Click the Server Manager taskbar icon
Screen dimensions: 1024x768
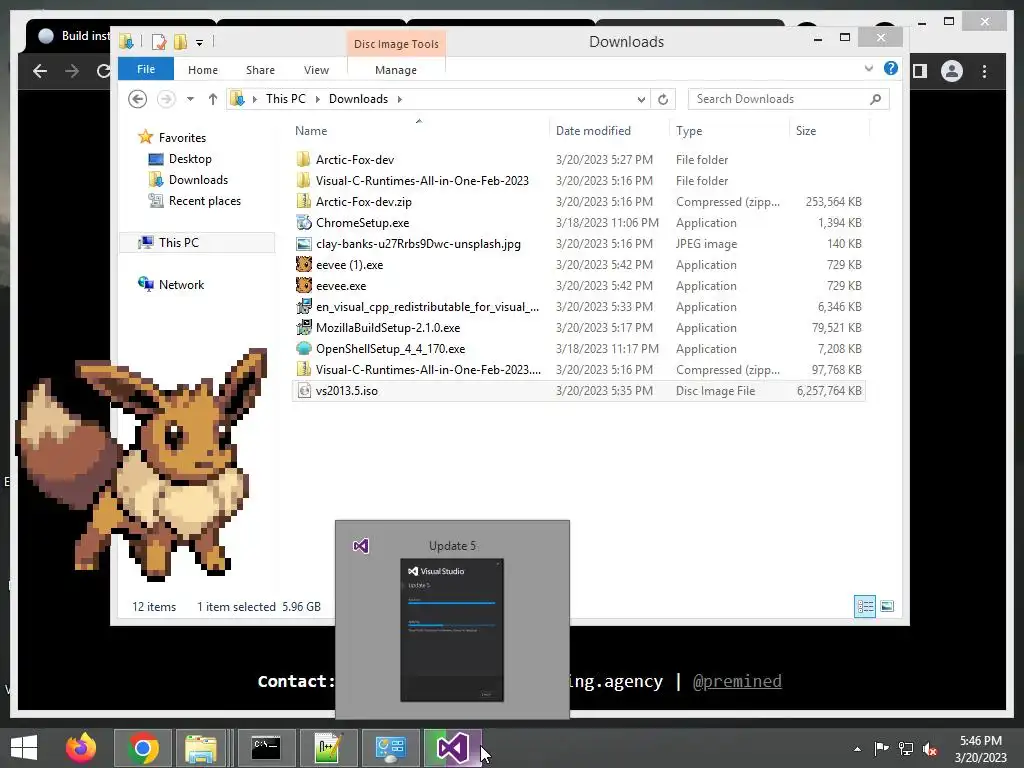[390, 748]
